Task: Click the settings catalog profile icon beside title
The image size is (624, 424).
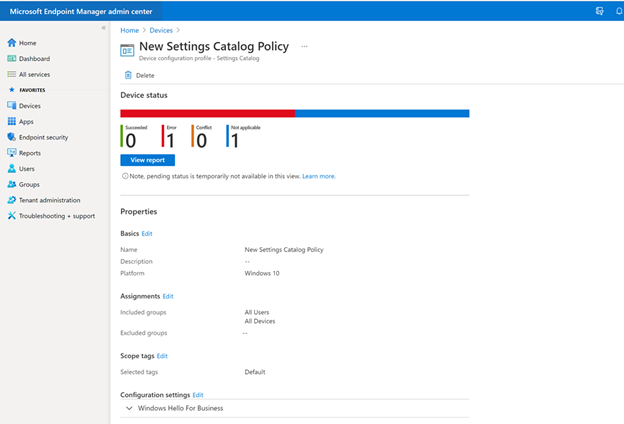Action: coord(127,51)
